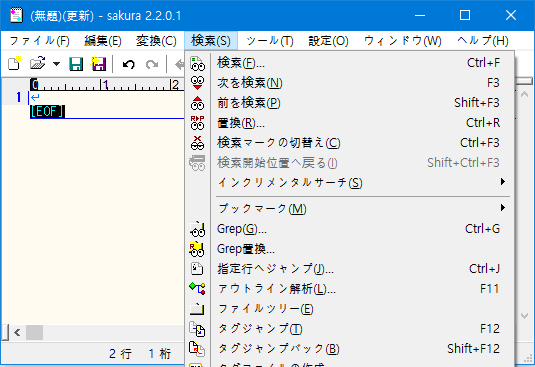Screen dimensions: 535x367
Task: Click the Undo arrow icon
Action: (x=129, y=64)
